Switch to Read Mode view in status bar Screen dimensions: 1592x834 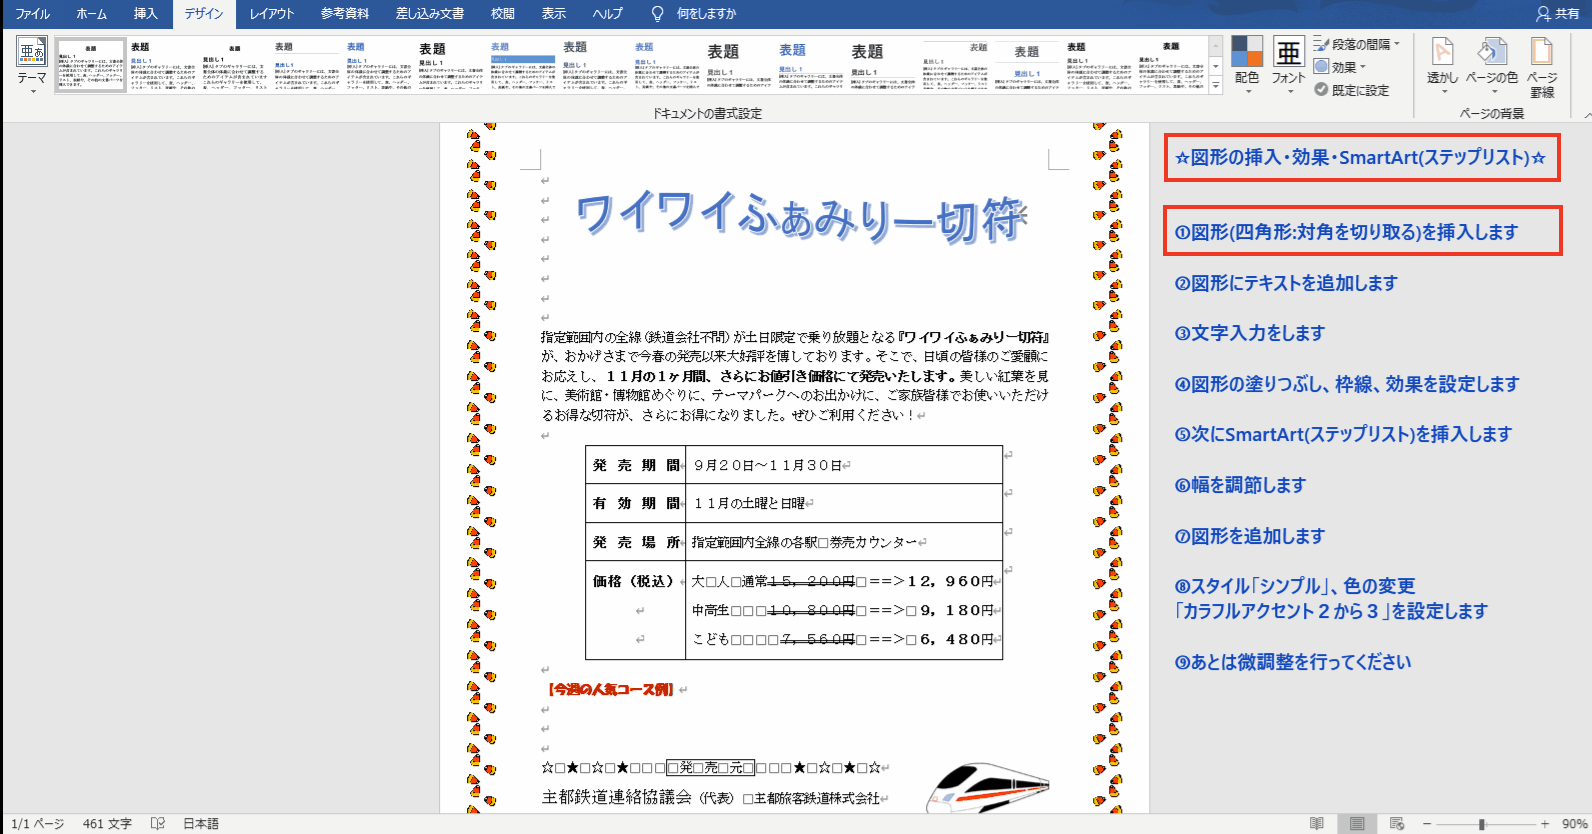tap(1317, 824)
